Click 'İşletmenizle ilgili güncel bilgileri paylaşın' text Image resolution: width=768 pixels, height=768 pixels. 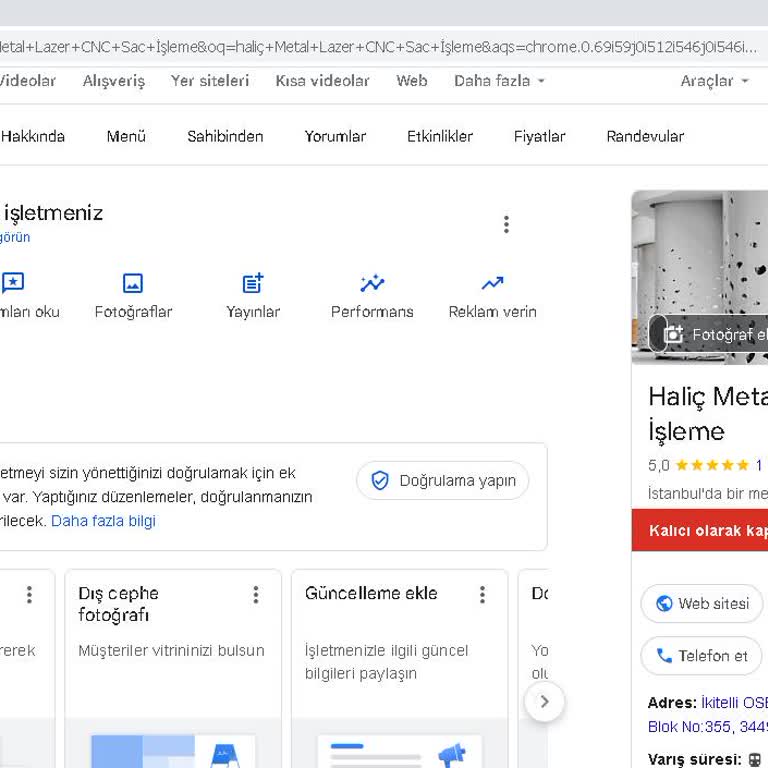pos(386,662)
